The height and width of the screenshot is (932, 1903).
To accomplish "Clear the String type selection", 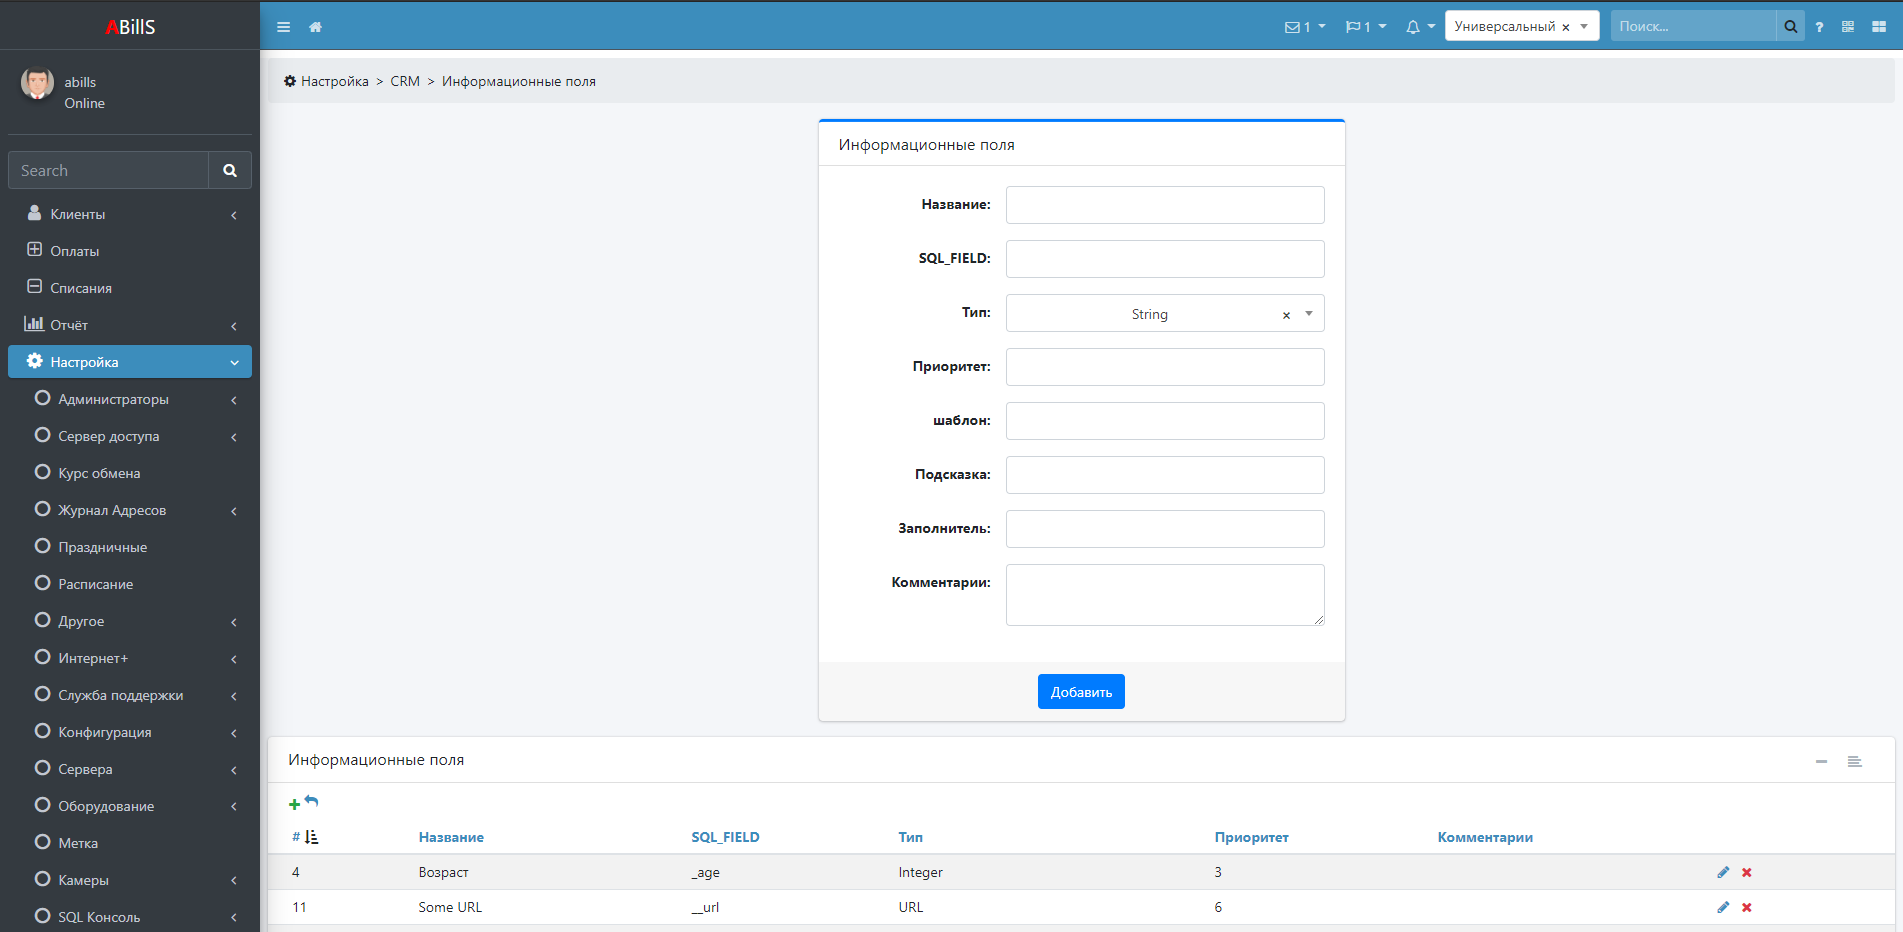I will pos(1286,315).
